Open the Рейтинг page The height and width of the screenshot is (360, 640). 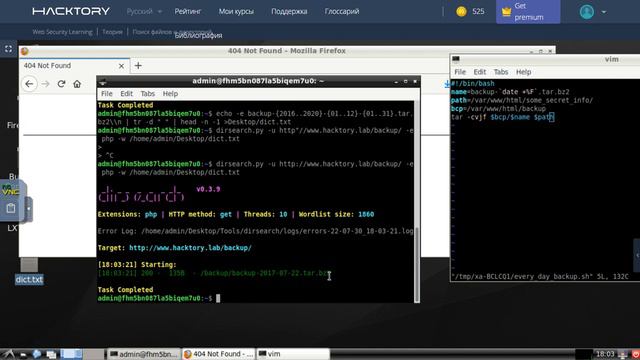(188, 11)
